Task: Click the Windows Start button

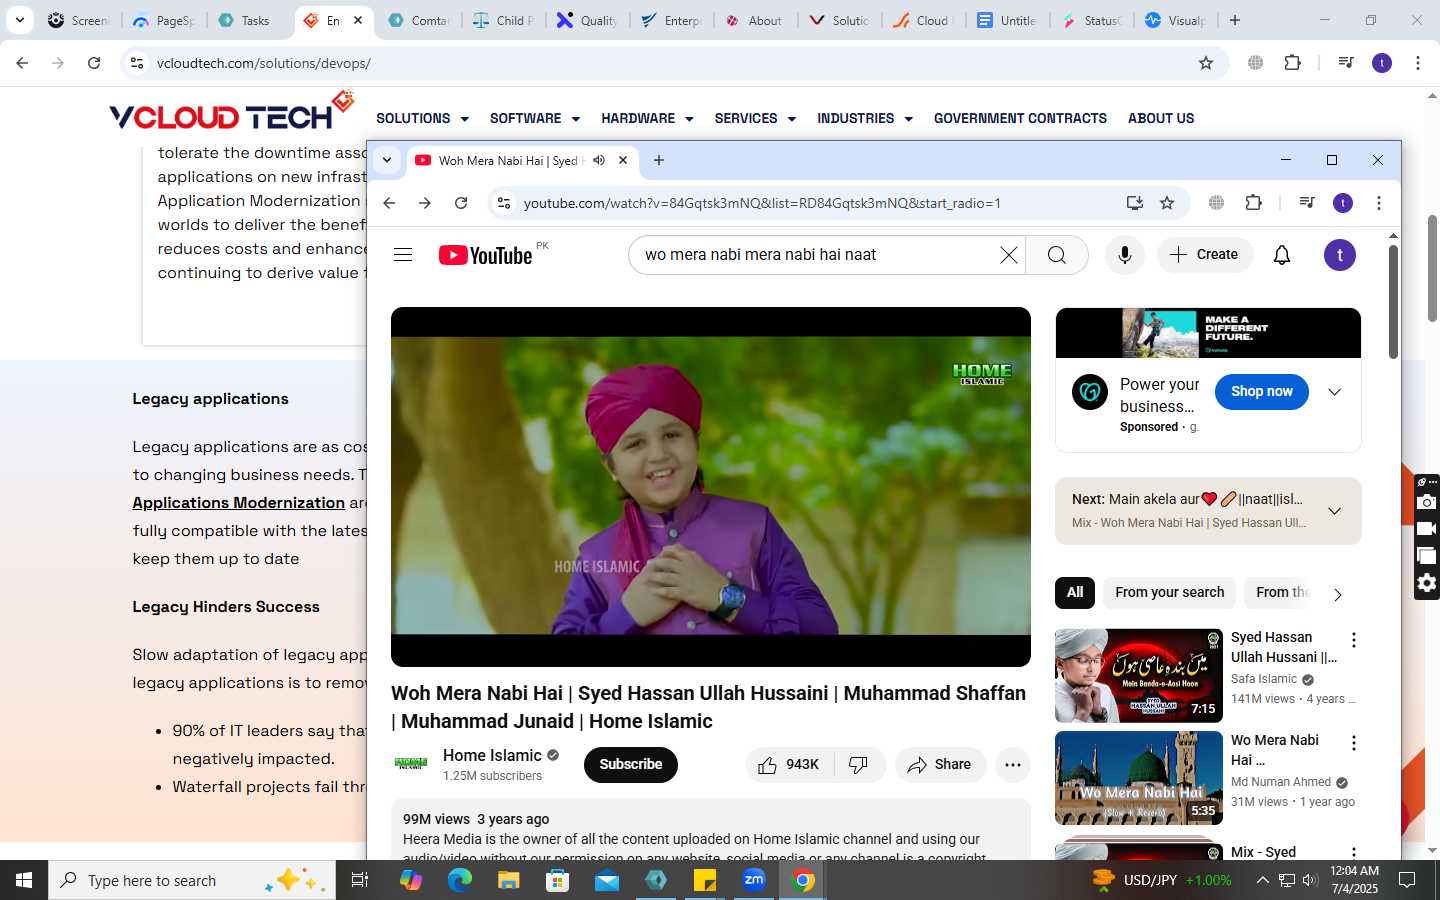Action: click(x=24, y=880)
